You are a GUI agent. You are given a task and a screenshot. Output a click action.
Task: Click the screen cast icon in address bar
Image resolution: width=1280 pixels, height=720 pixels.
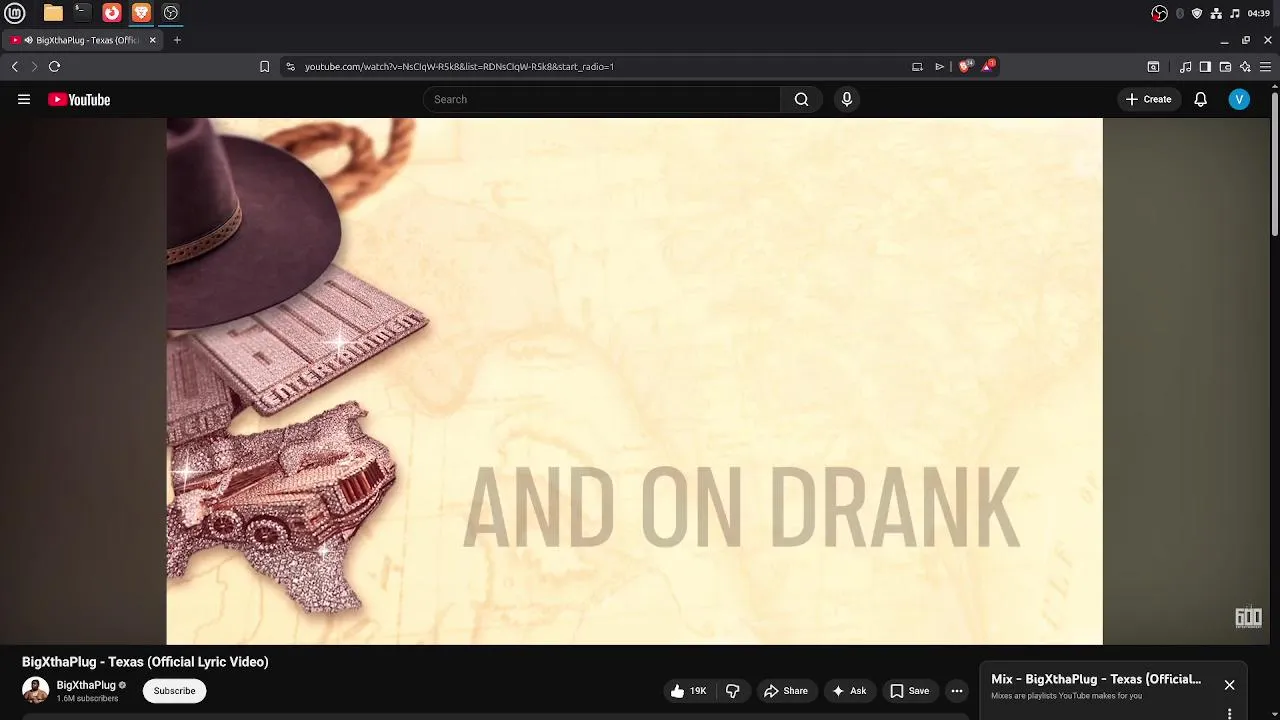[x=917, y=66]
